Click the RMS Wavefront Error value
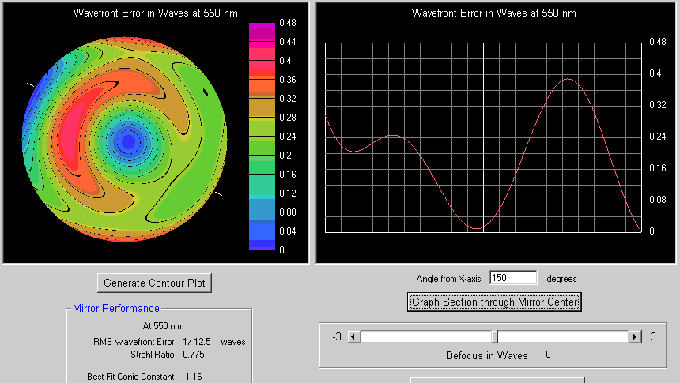Screen dimensions: 680x383 tap(196, 341)
